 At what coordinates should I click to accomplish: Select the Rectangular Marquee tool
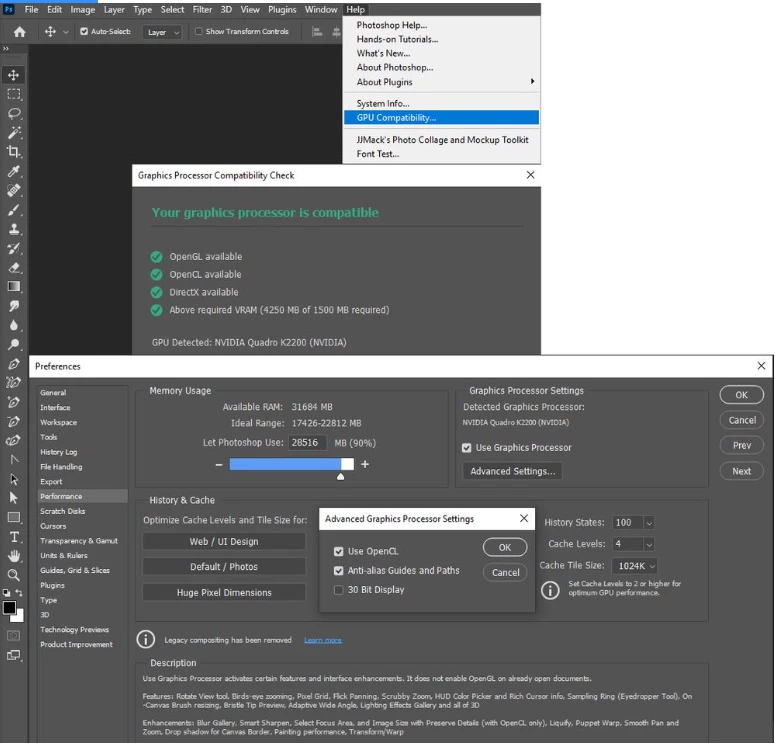pos(13,94)
